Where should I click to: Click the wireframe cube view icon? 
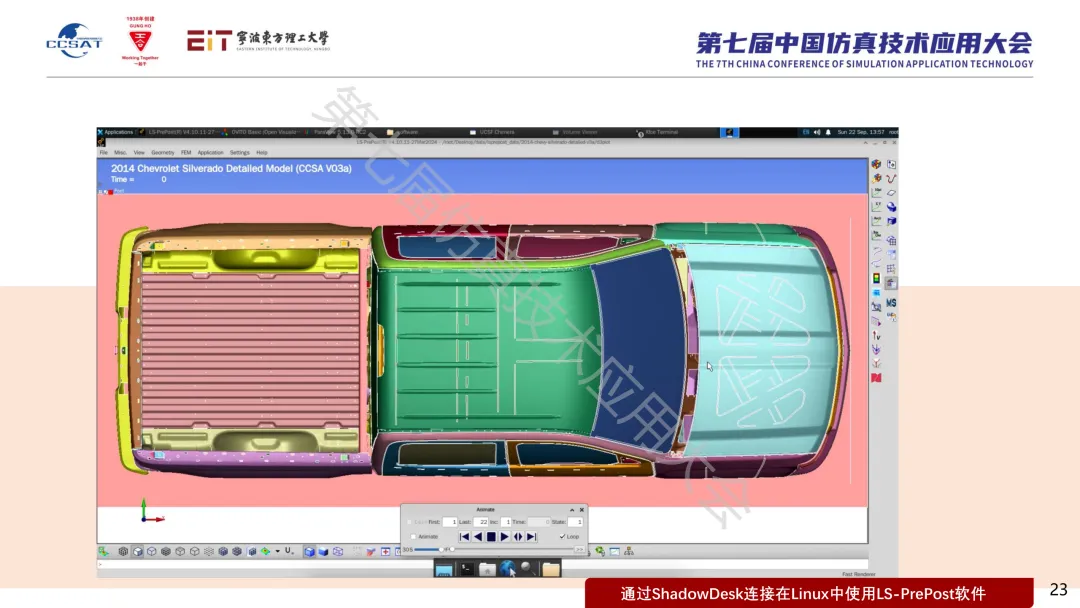point(152,552)
